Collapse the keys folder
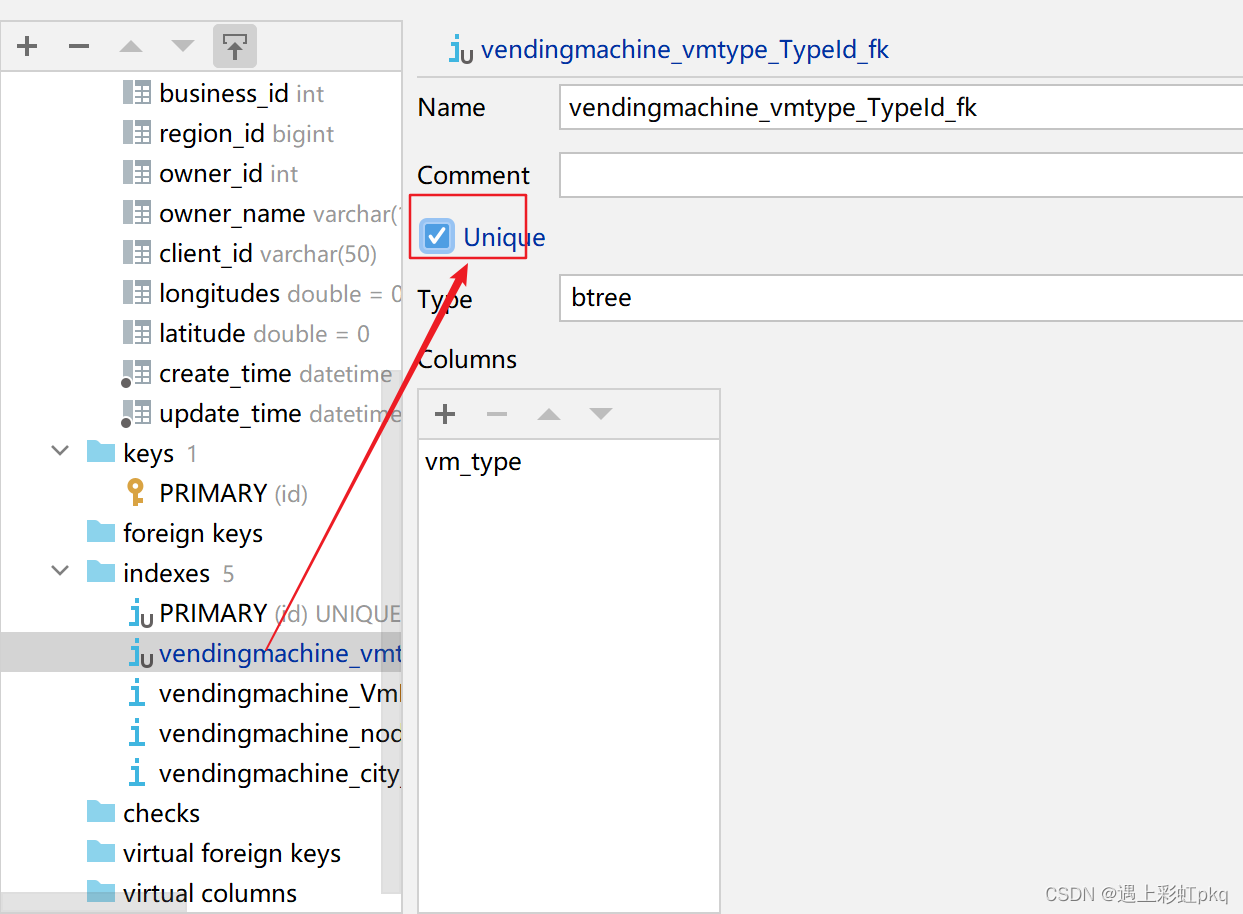1243x914 pixels. [59, 451]
